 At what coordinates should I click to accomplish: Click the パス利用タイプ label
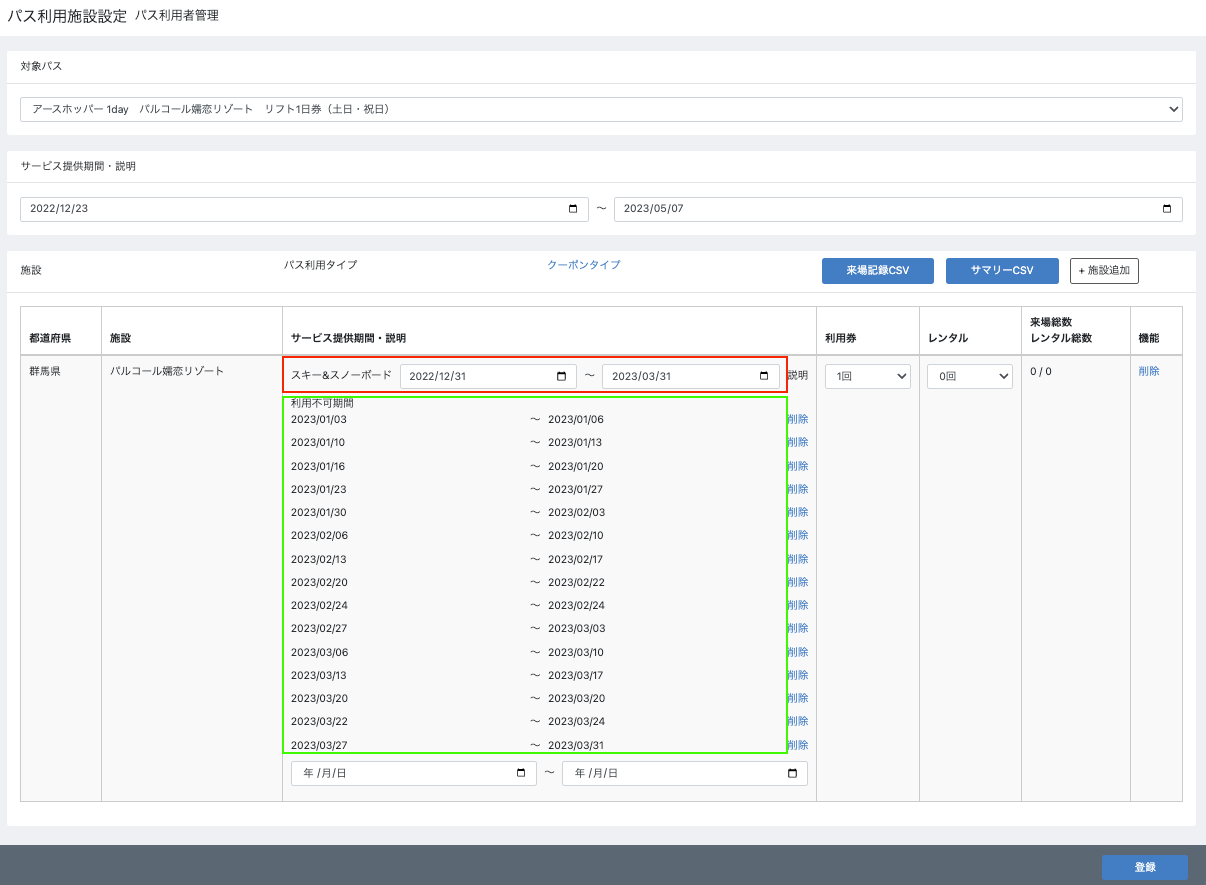pyautogui.click(x=320, y=265)
